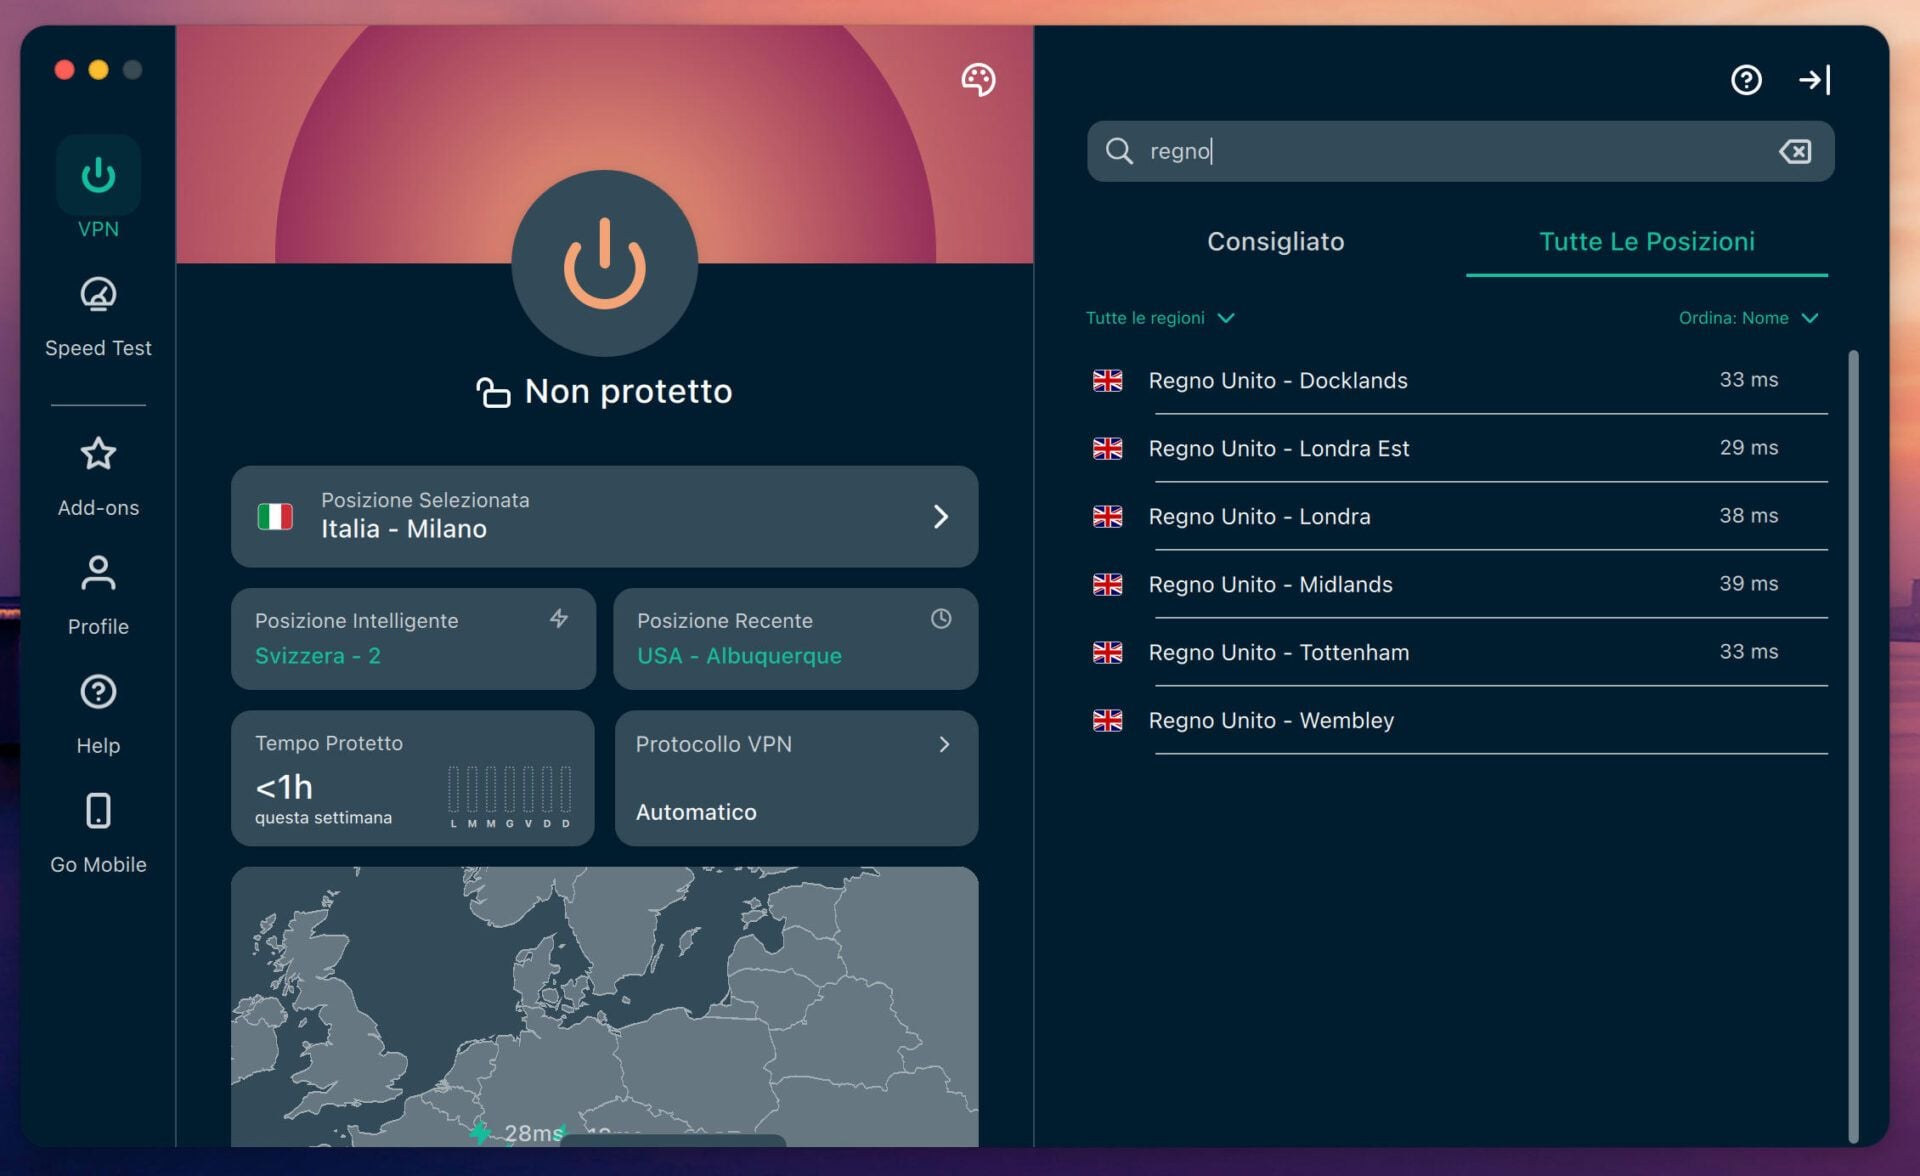Click the clock icon on Posizione Recente
This screenshot has width=1920, height=1176.
pos(941,619)
